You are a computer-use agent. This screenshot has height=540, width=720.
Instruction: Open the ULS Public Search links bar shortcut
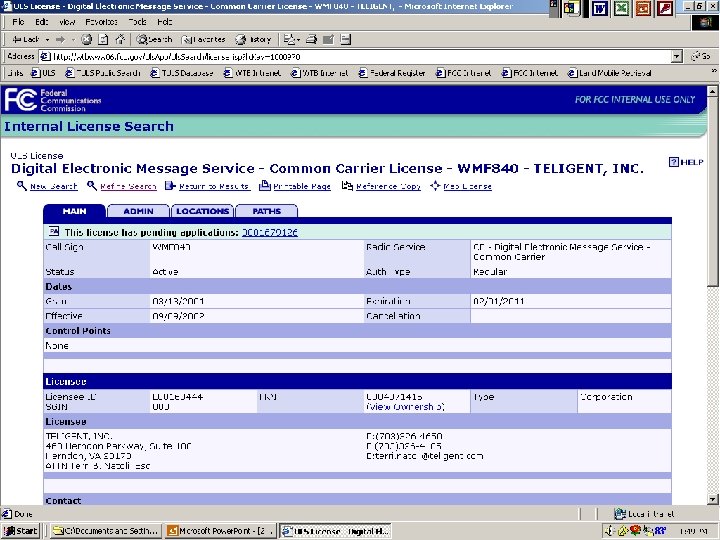(x=103, y=73)
